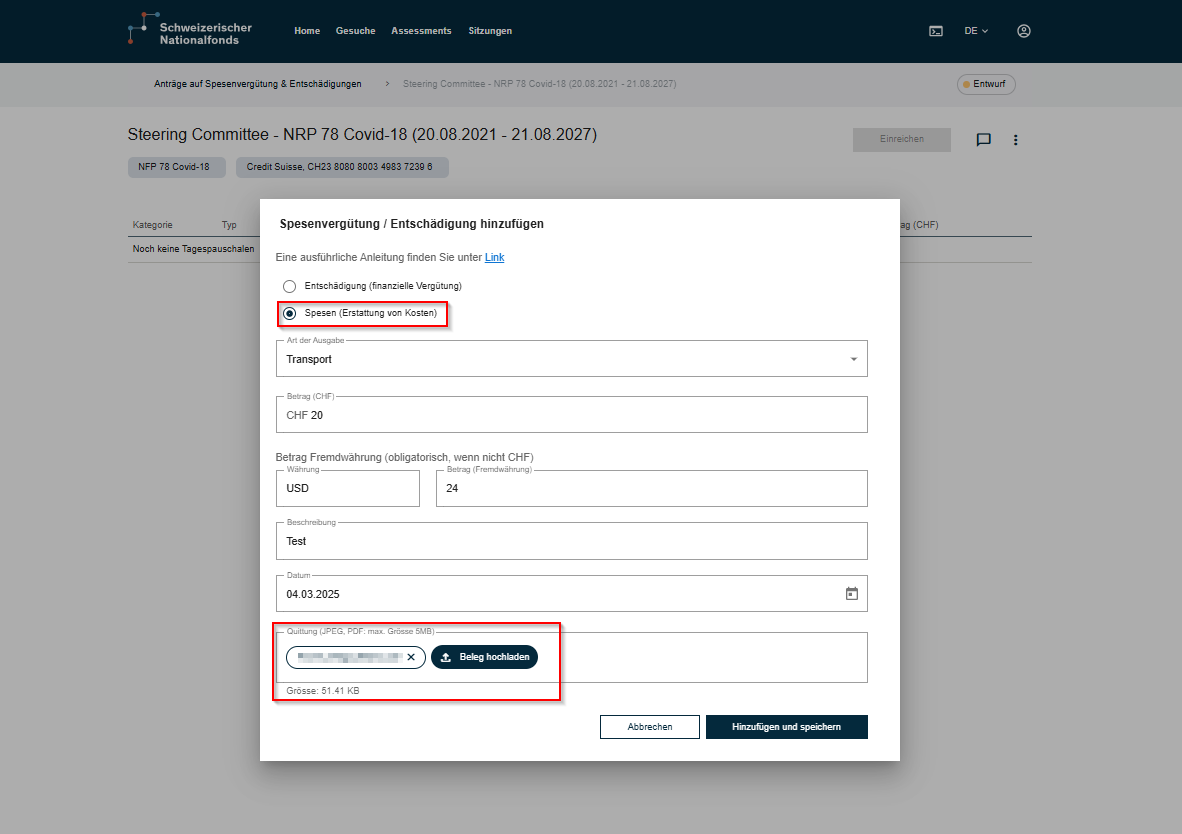This screenshot has width=1182, height=834.
Task: Select Entschädigung (finanzielle Vergütung) radio option
Action: [x=290, y=286]
